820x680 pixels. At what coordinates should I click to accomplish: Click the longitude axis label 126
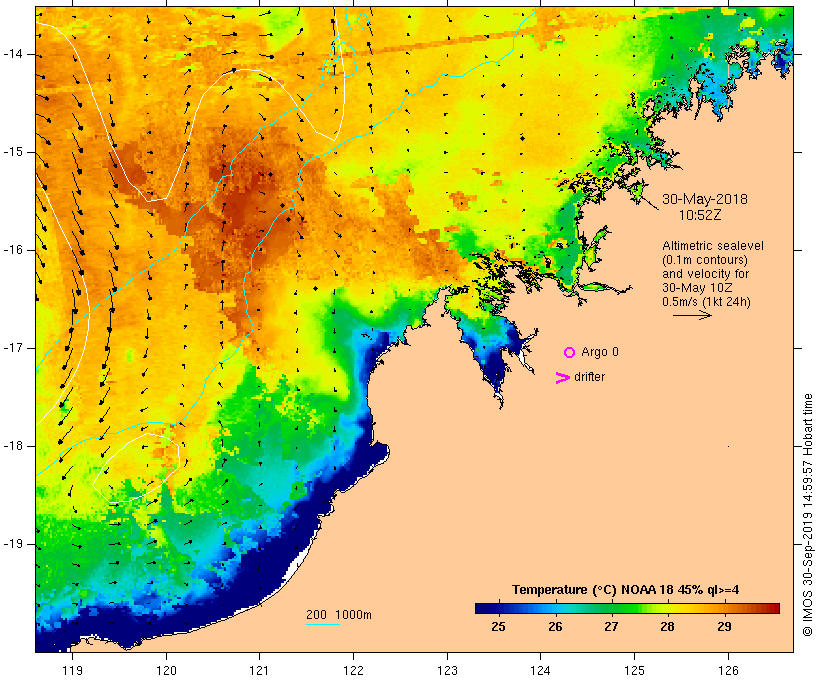click(728, 671)
